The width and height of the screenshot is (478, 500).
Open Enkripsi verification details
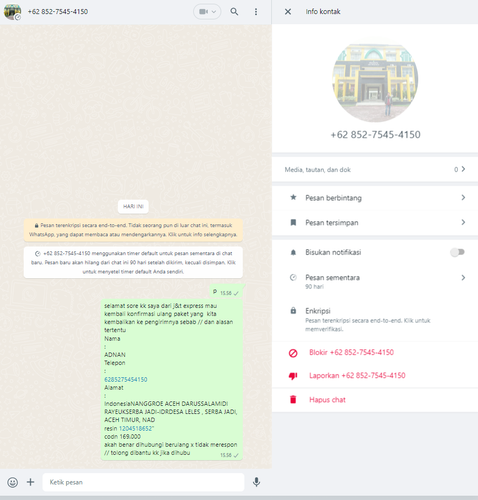tap(375, 320)
